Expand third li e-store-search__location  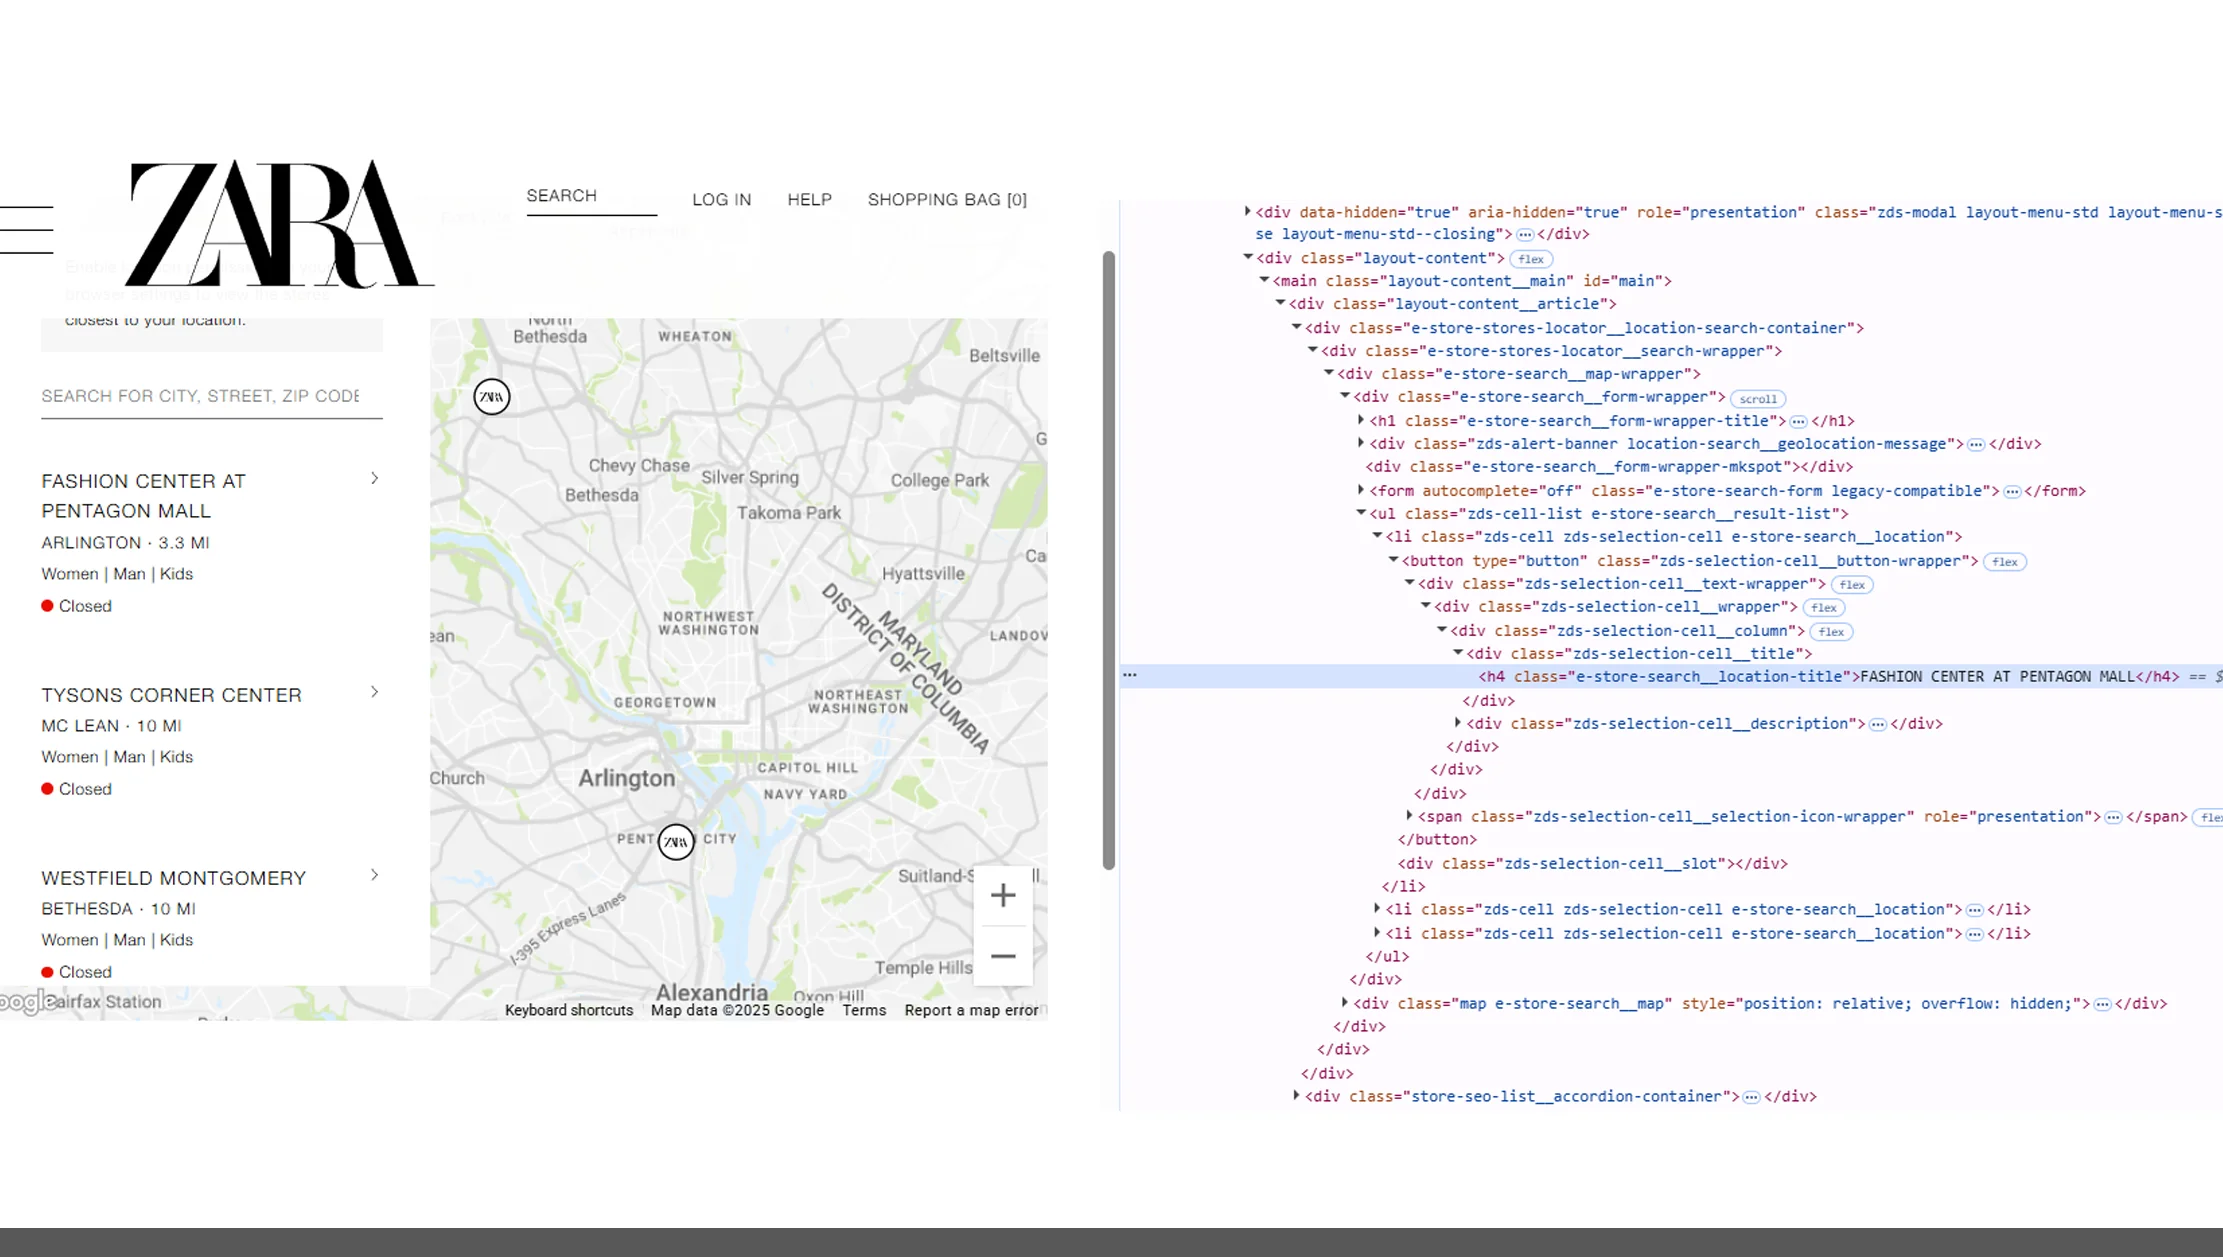click(x=1377, y=933)
